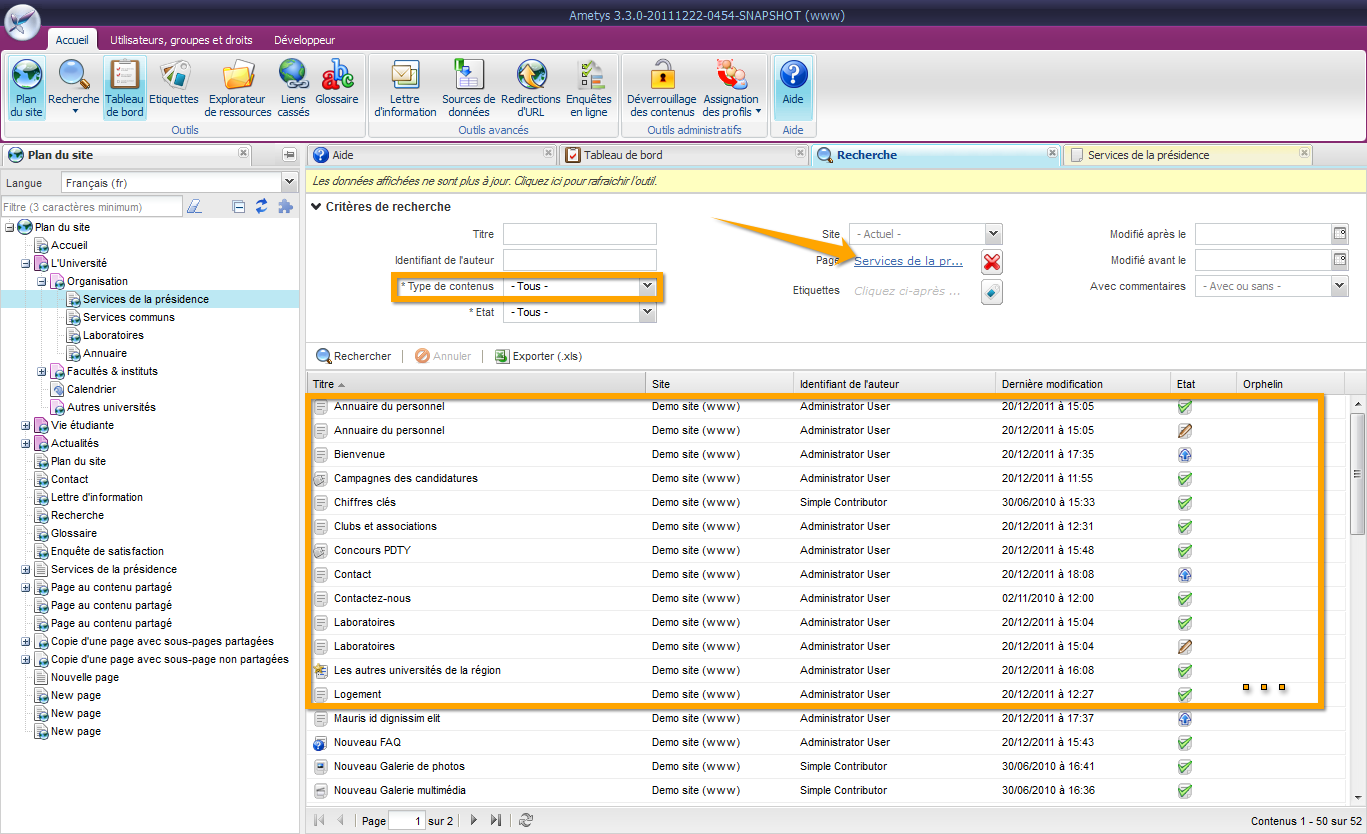Click the results list vertical scrollbar
This screenshot has width=1367, height=834.
click(1357, 472)
